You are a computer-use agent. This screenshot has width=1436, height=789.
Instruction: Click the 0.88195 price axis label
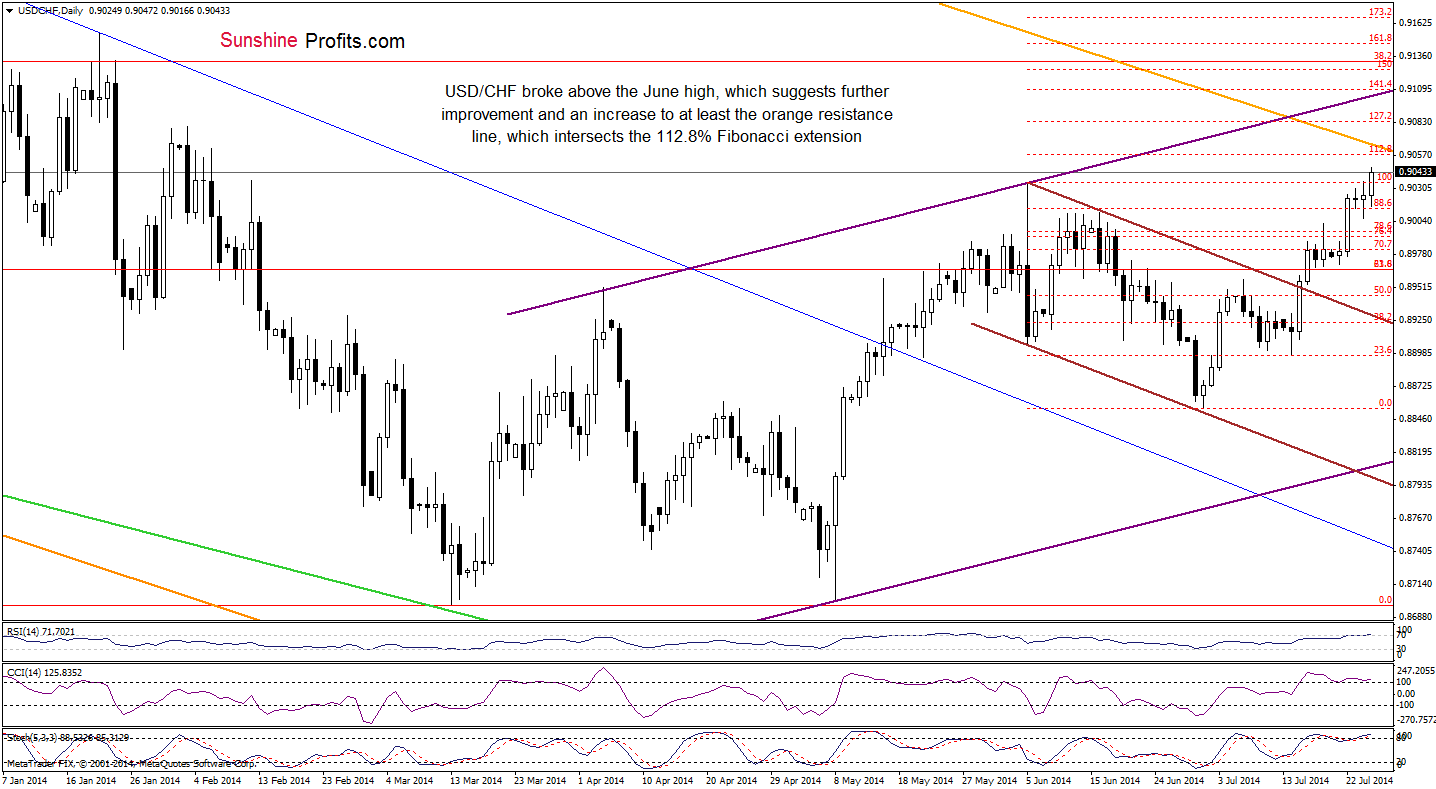tap(1416, 451)
